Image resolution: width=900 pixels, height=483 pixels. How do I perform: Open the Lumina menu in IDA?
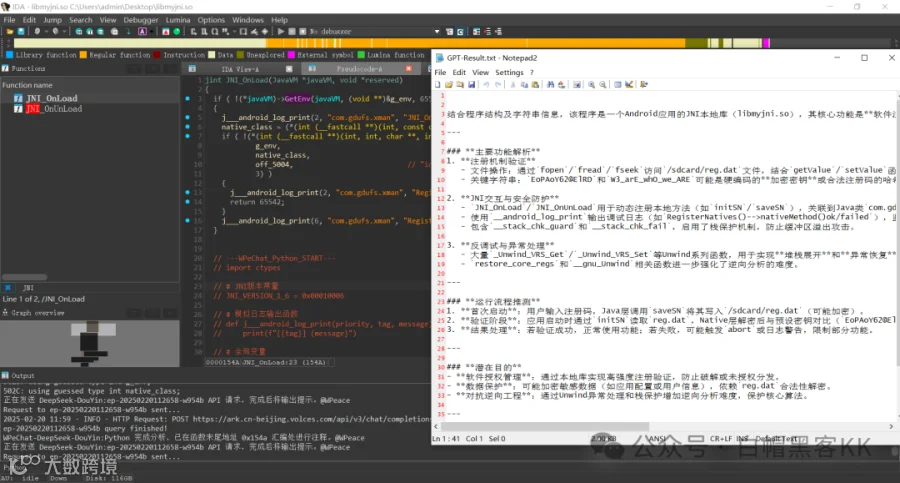point(178,20)
